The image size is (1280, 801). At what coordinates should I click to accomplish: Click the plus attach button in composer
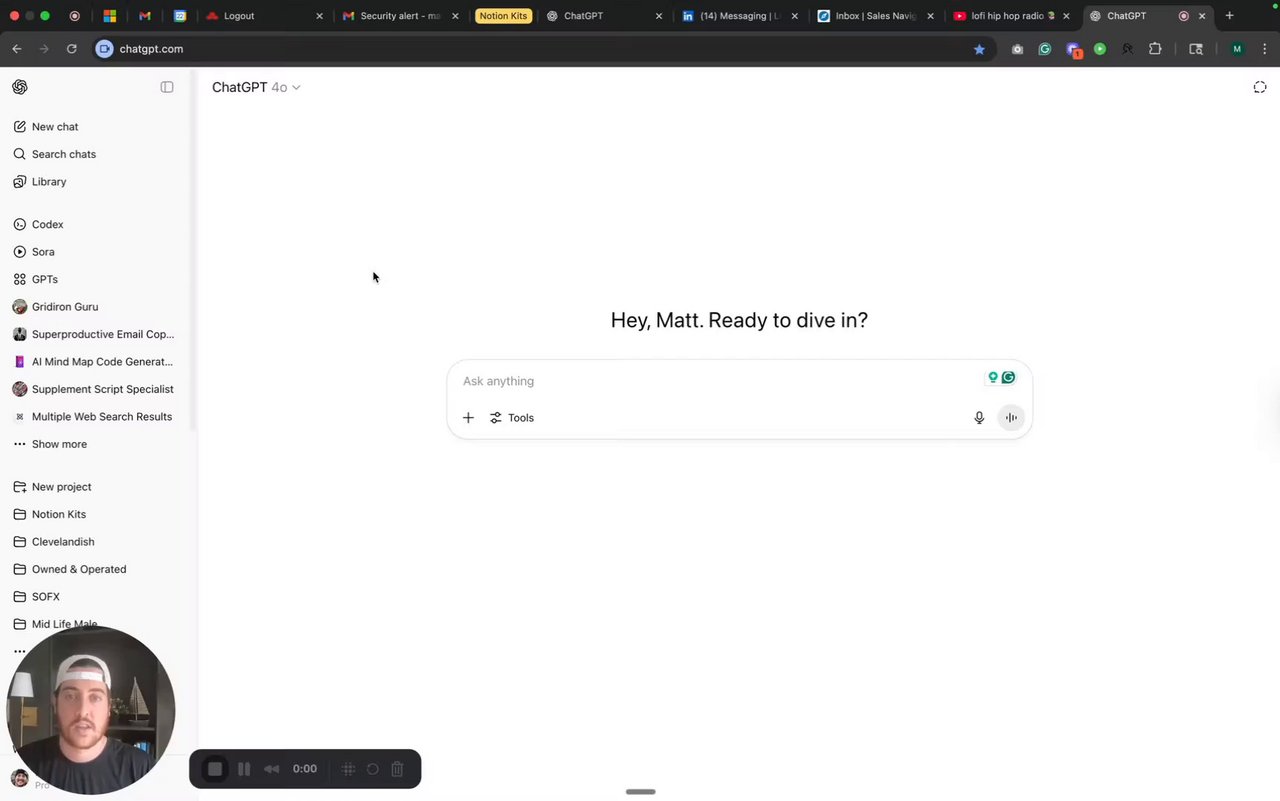[468, 418]
